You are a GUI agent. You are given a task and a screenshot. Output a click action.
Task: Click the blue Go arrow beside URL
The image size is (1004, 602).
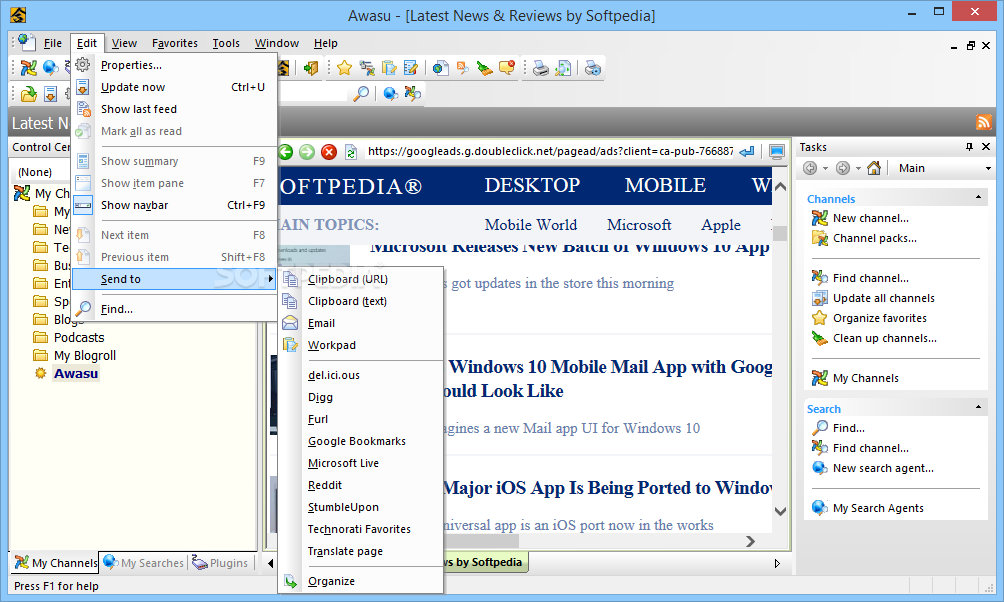tap(747, 152)
